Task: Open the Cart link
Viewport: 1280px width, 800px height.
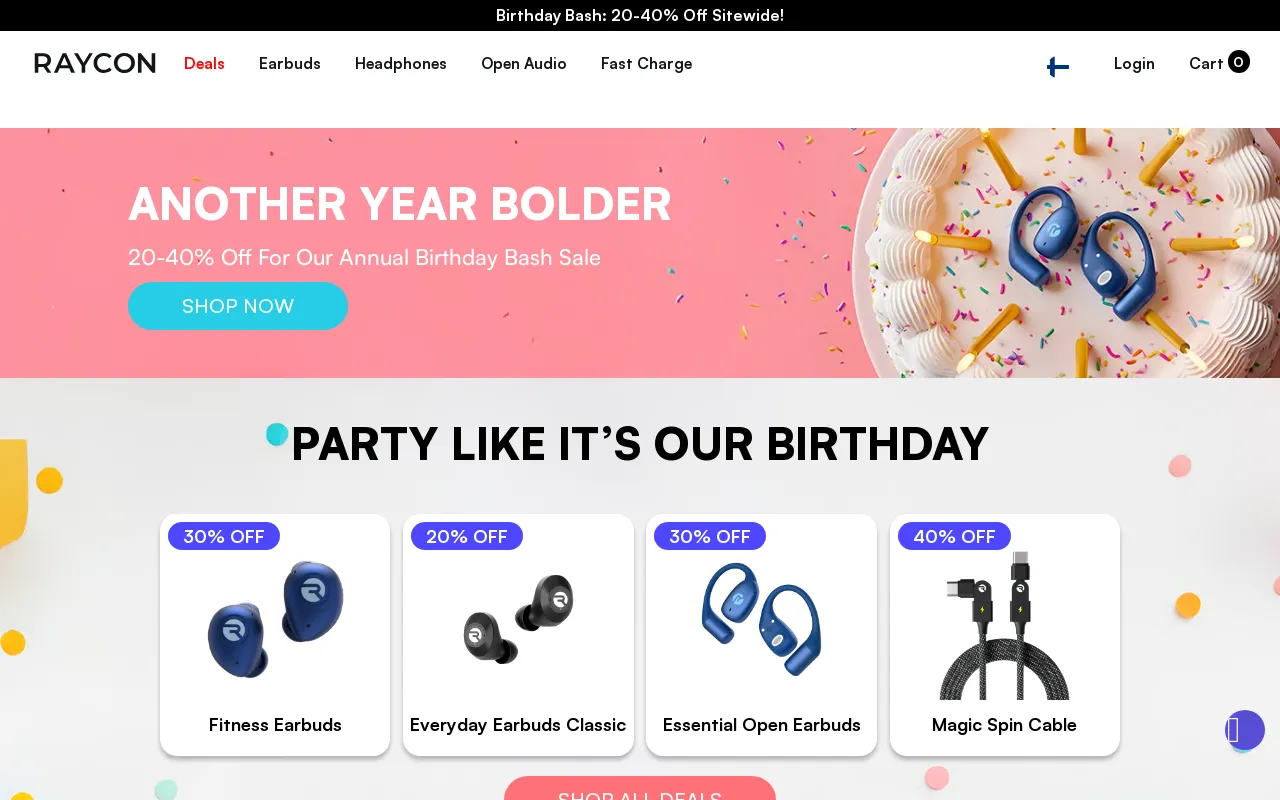Action: [1206, 64]
